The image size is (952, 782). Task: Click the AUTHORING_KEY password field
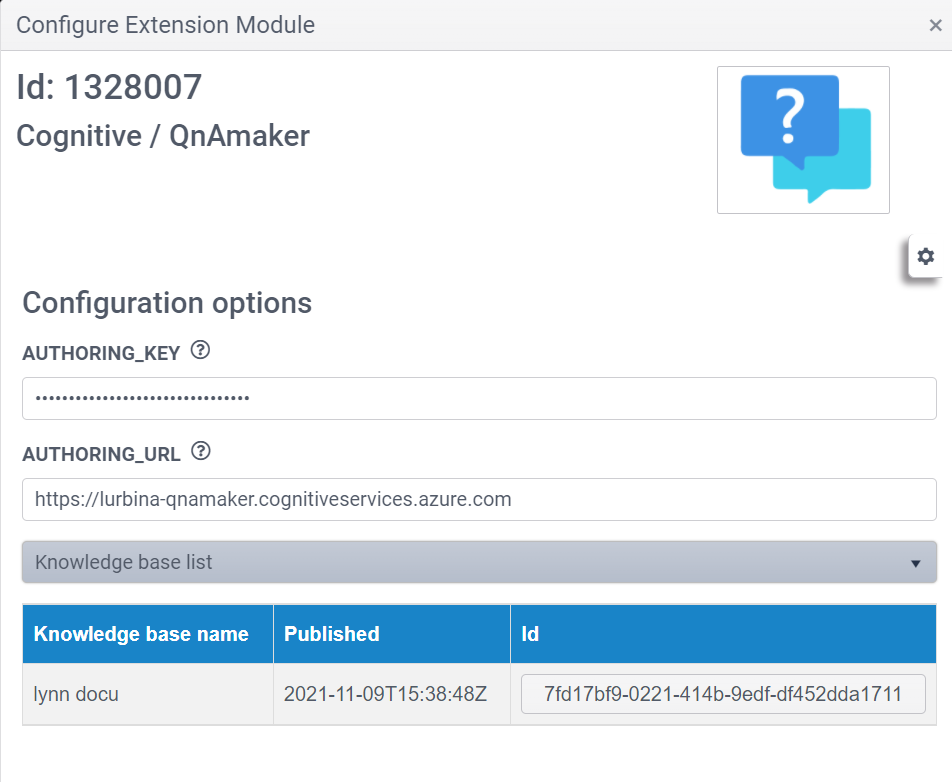click(x=480, y=398)
